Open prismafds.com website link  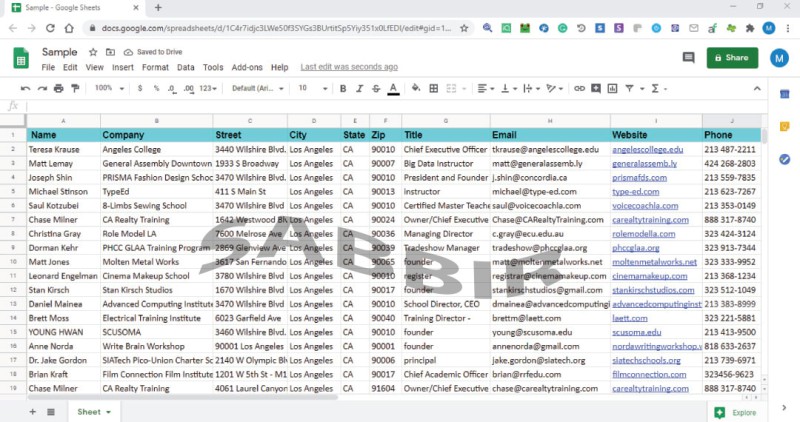pyautogui.click(x=639, y=178)
